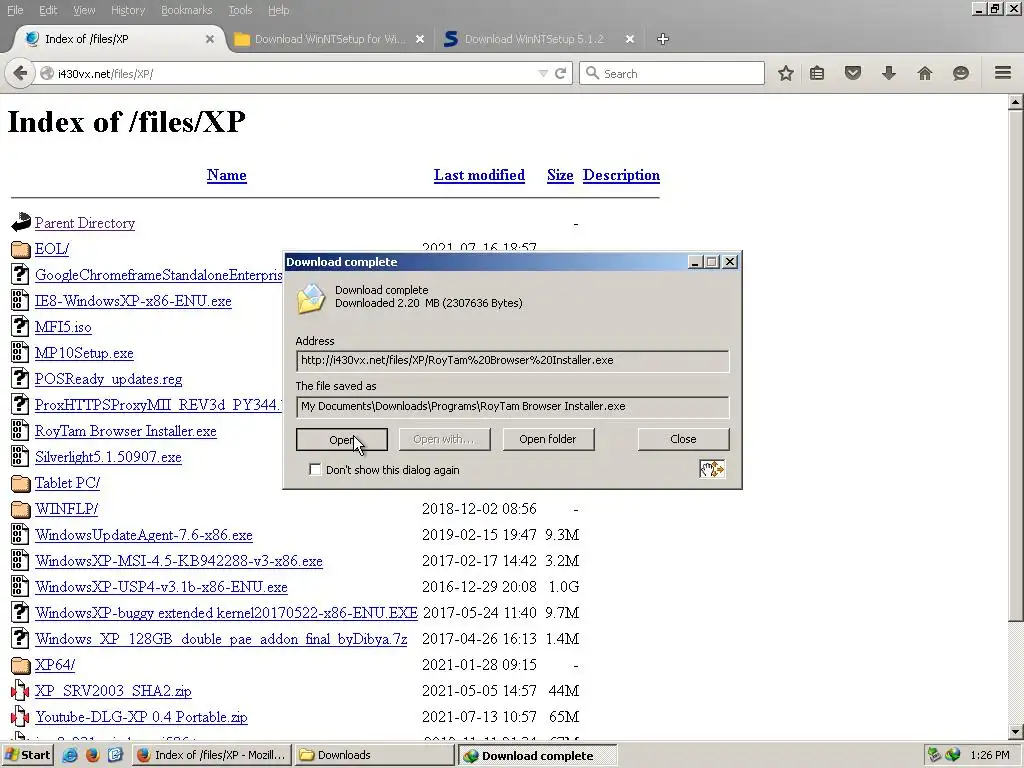Open the RoyTam Browser Installer.exe link

point(125,431)
